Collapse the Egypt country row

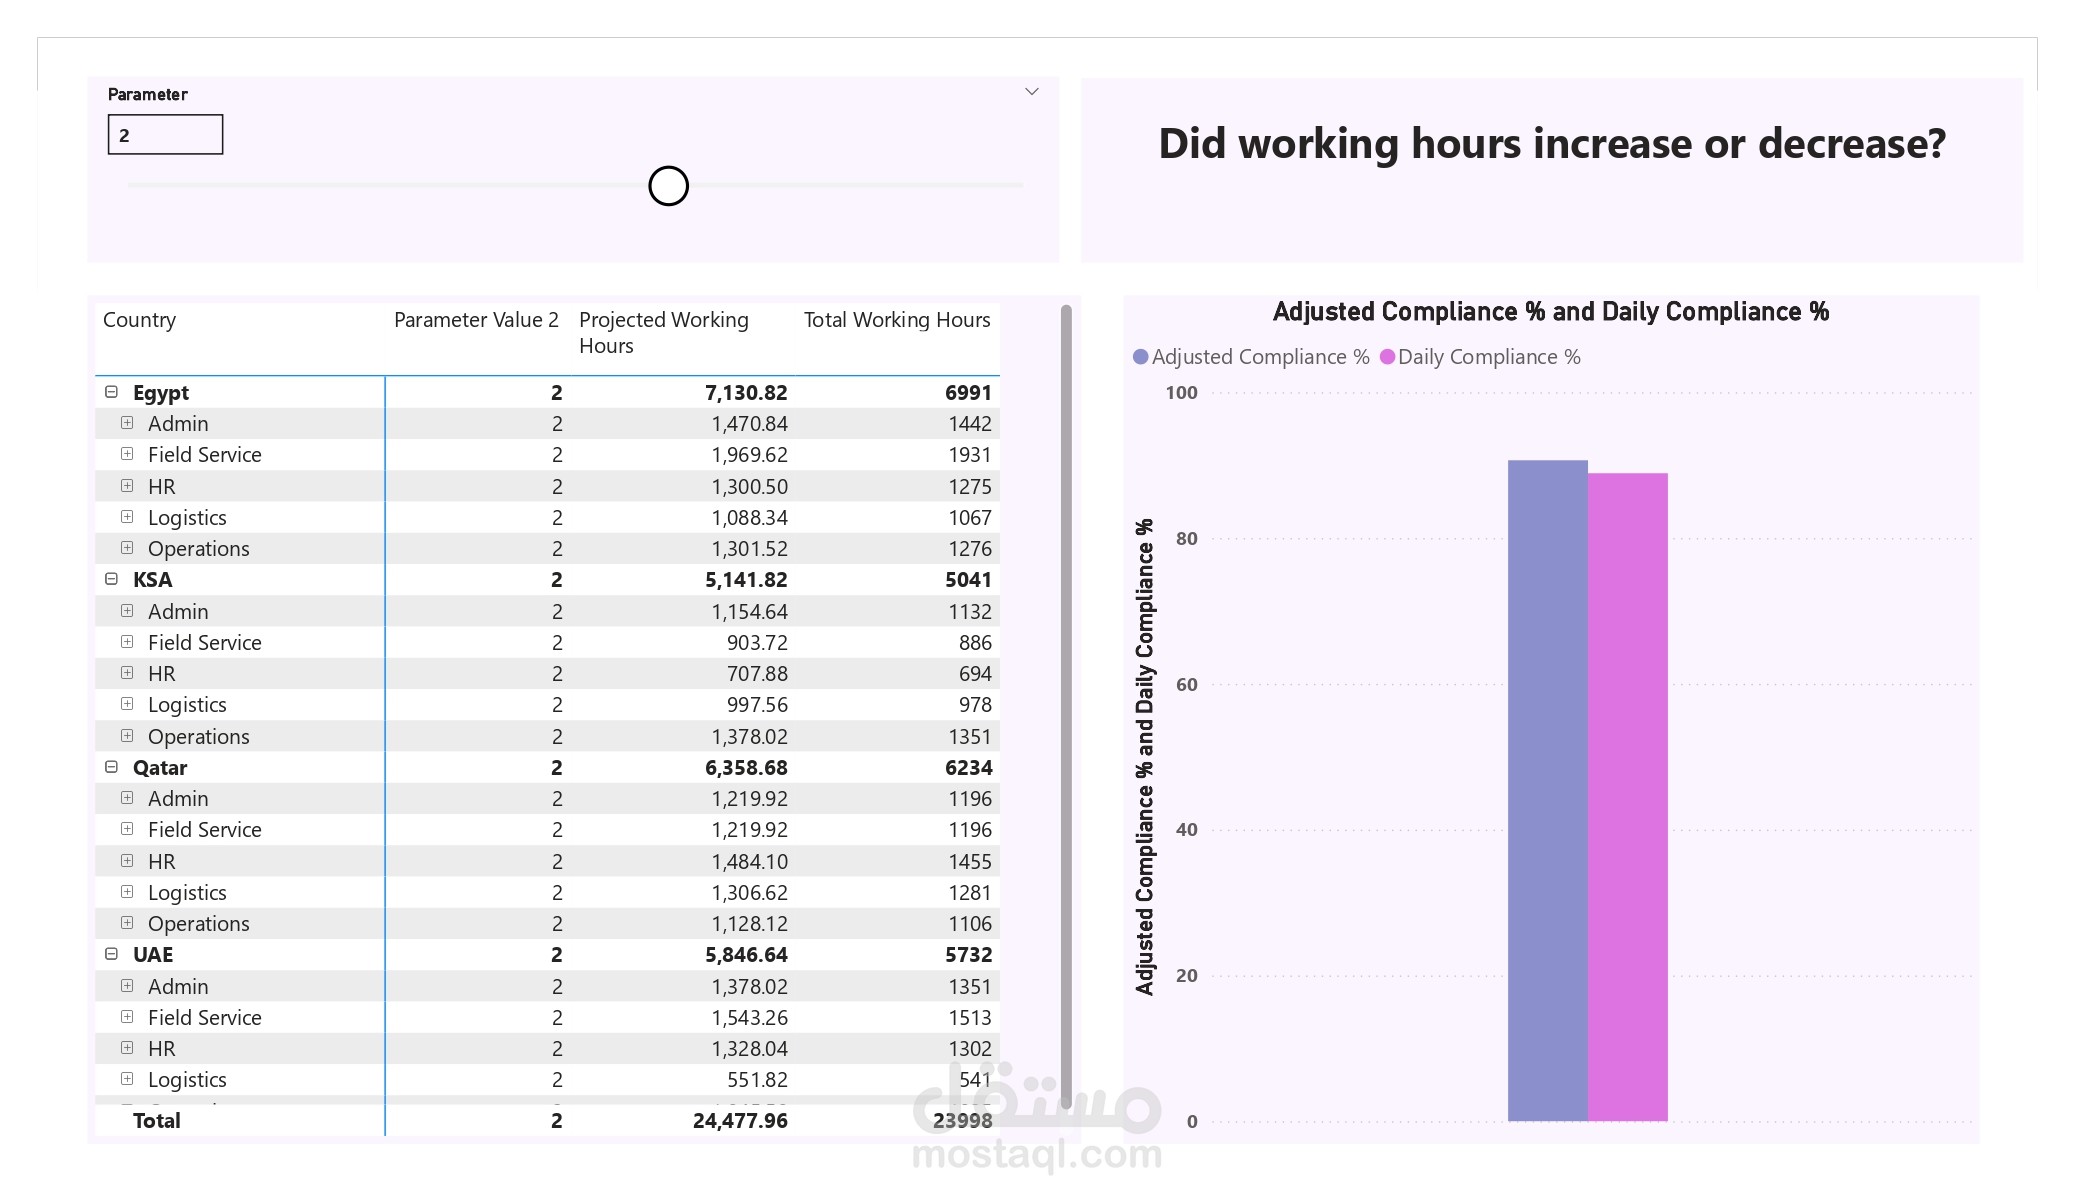[111, 392]
